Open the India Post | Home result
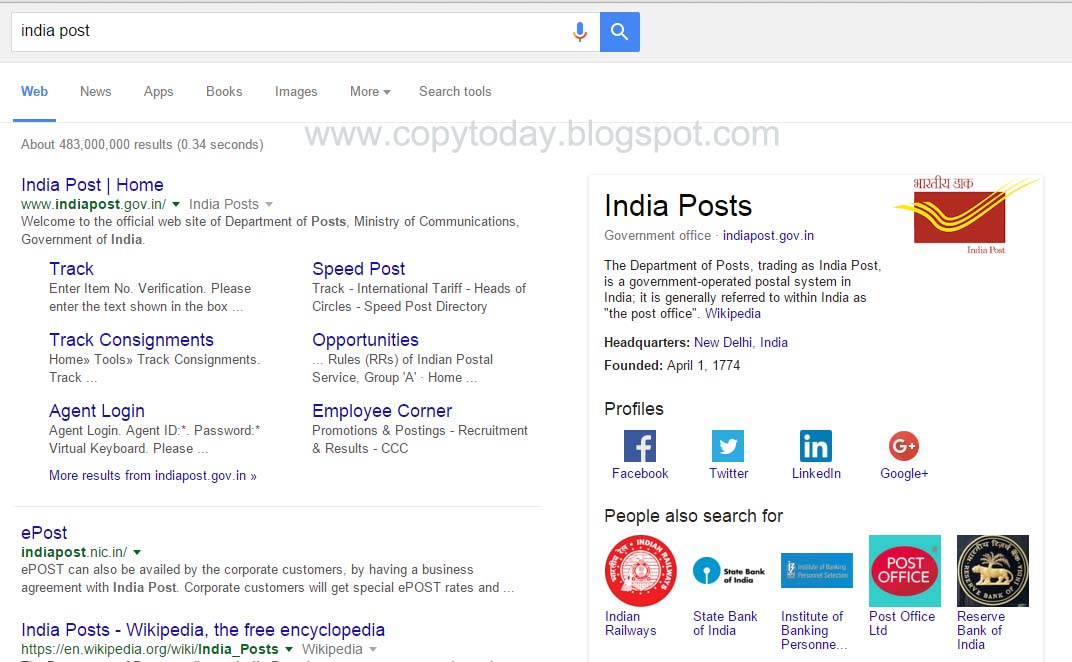This screenshot has width=1072, height=662. click(92, 185)
